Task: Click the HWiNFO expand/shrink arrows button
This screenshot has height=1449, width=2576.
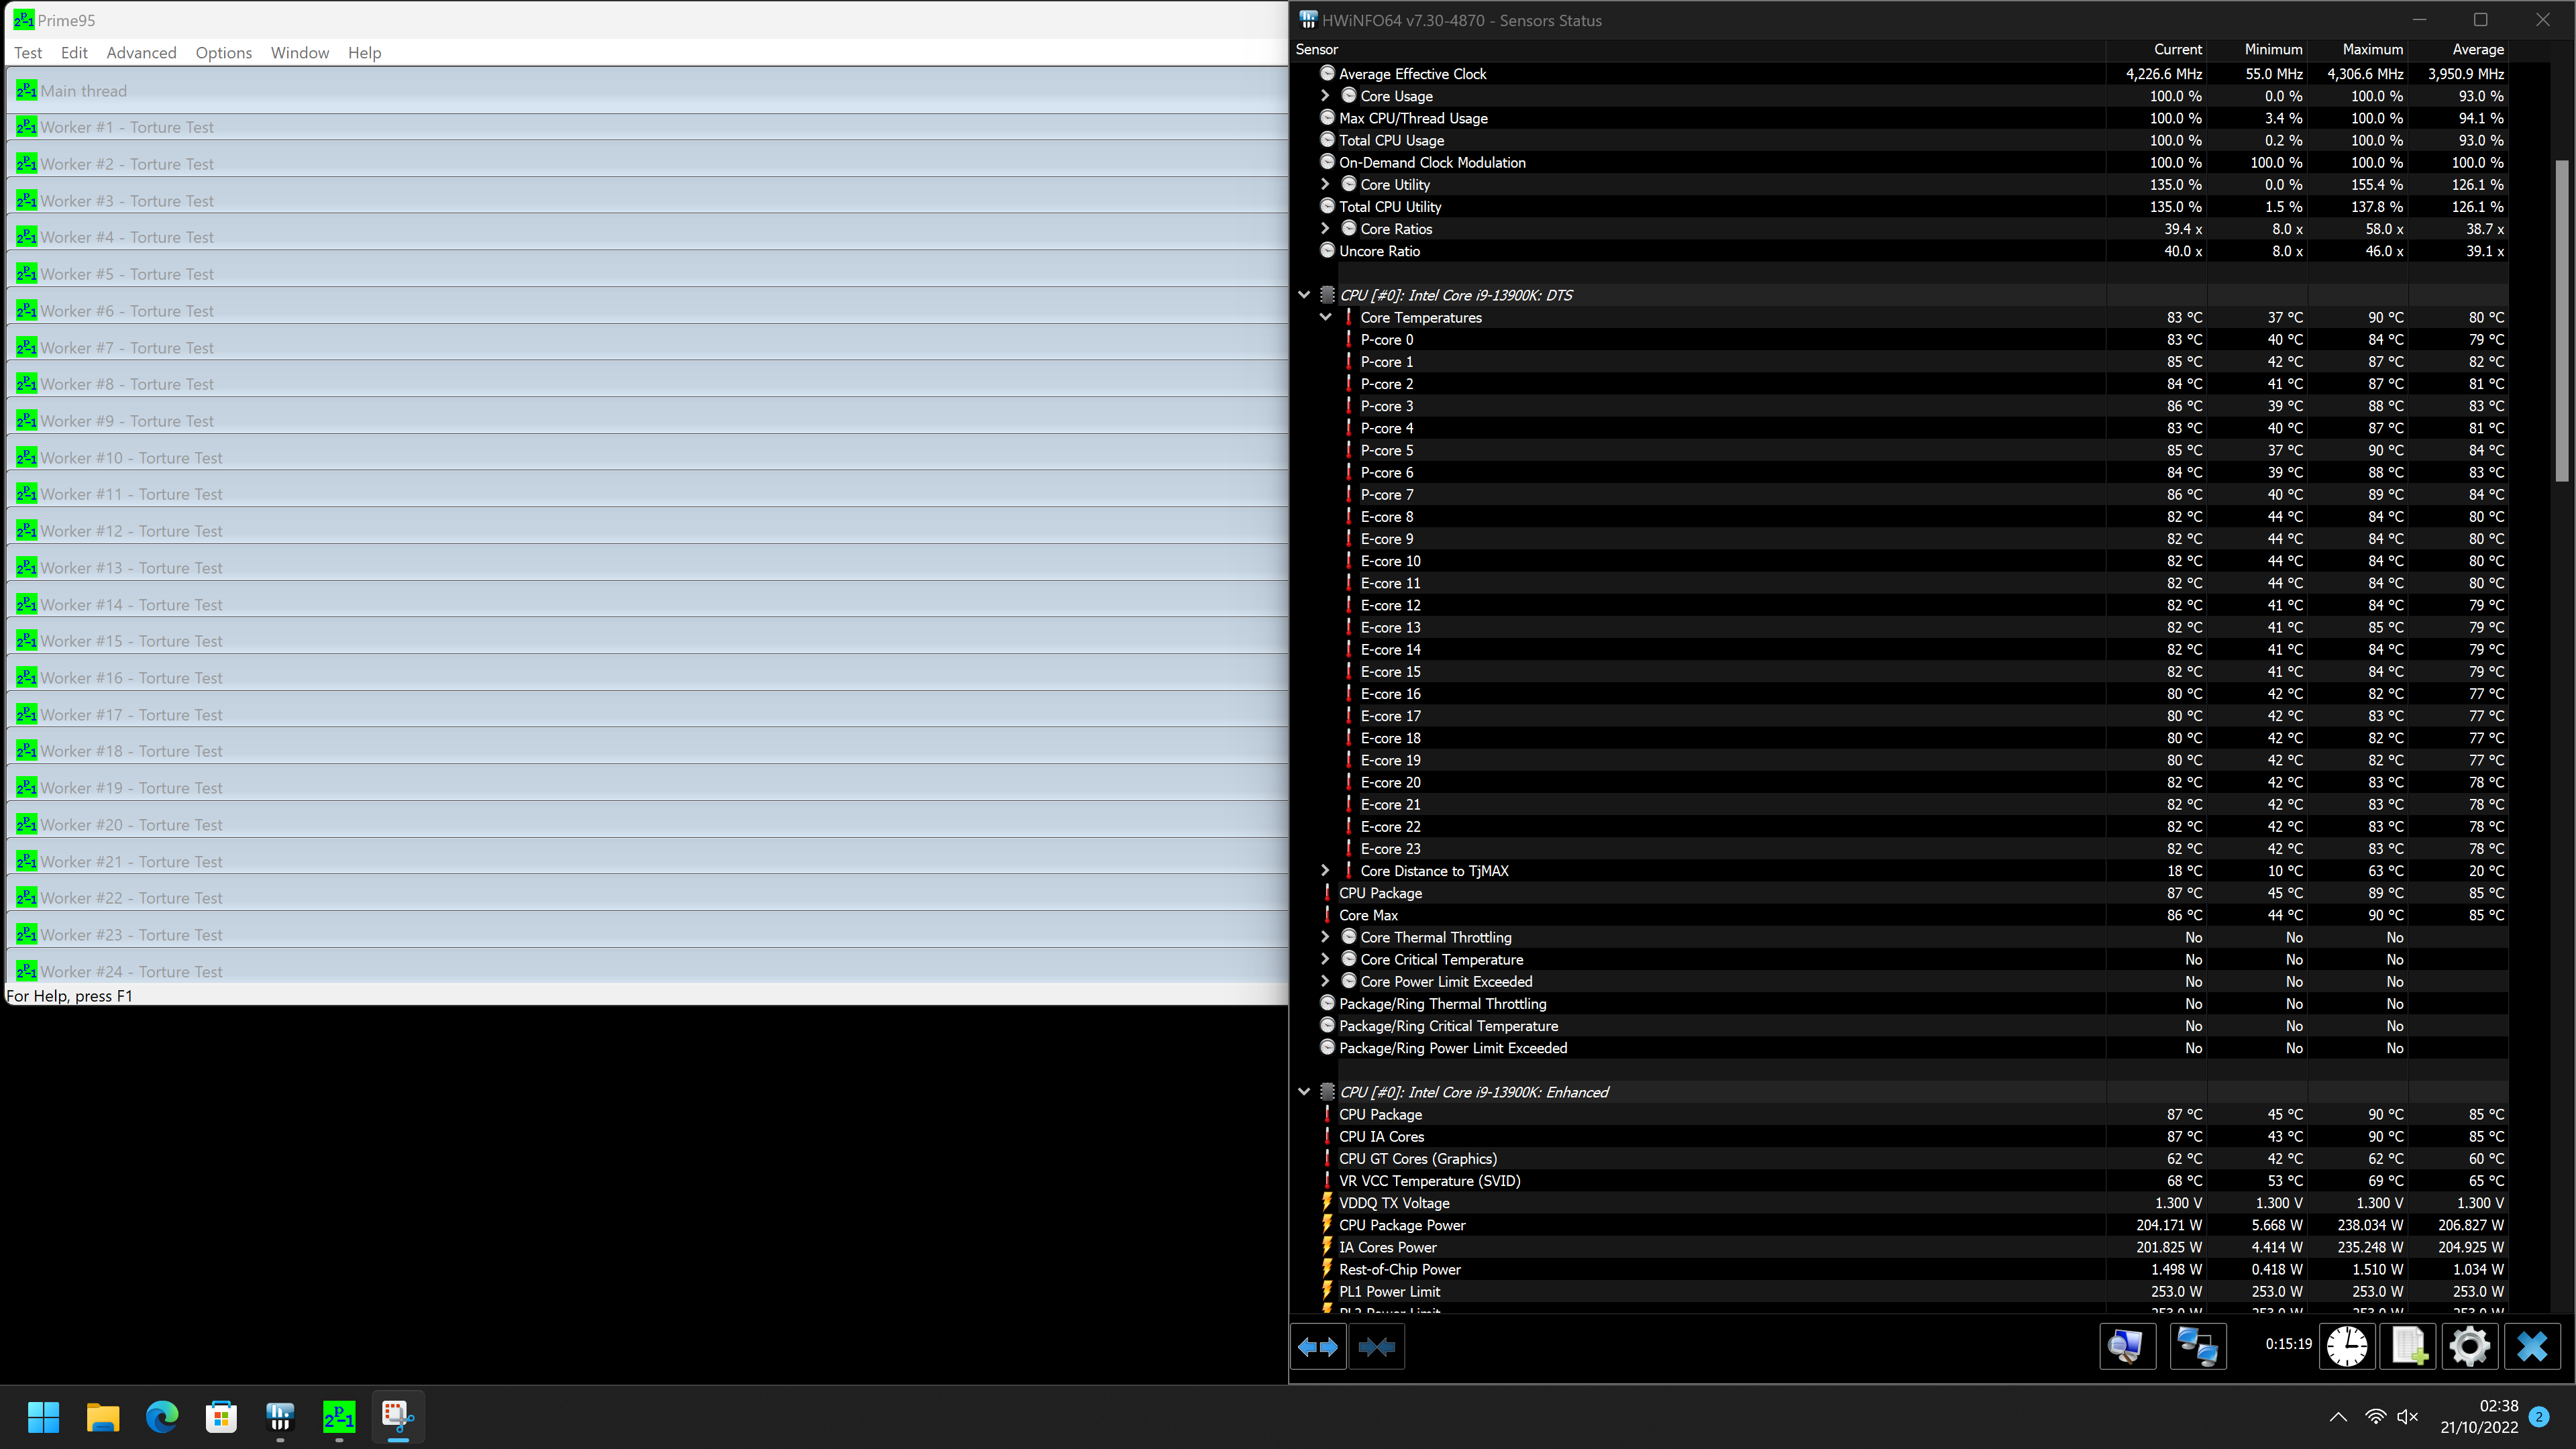Action: [1318, 1347]
